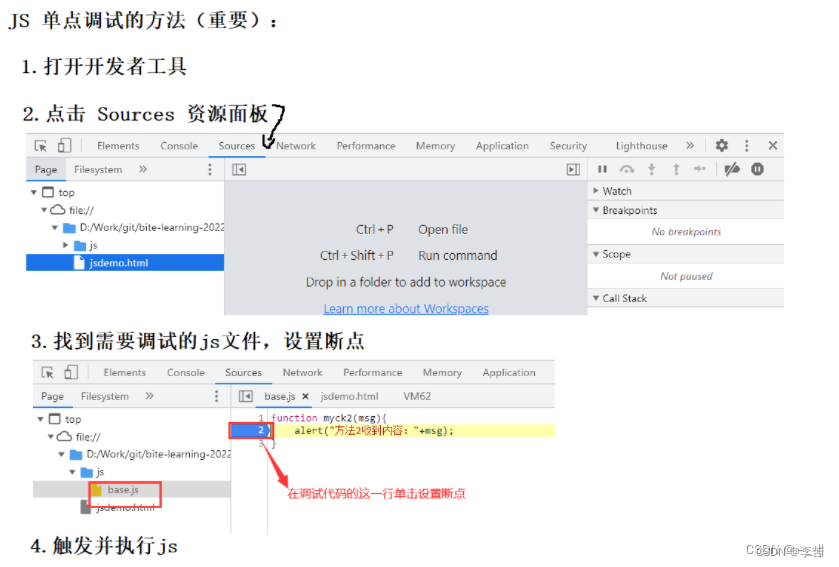
Task: Click the step into debugger icon
Action: coord(651,170)
